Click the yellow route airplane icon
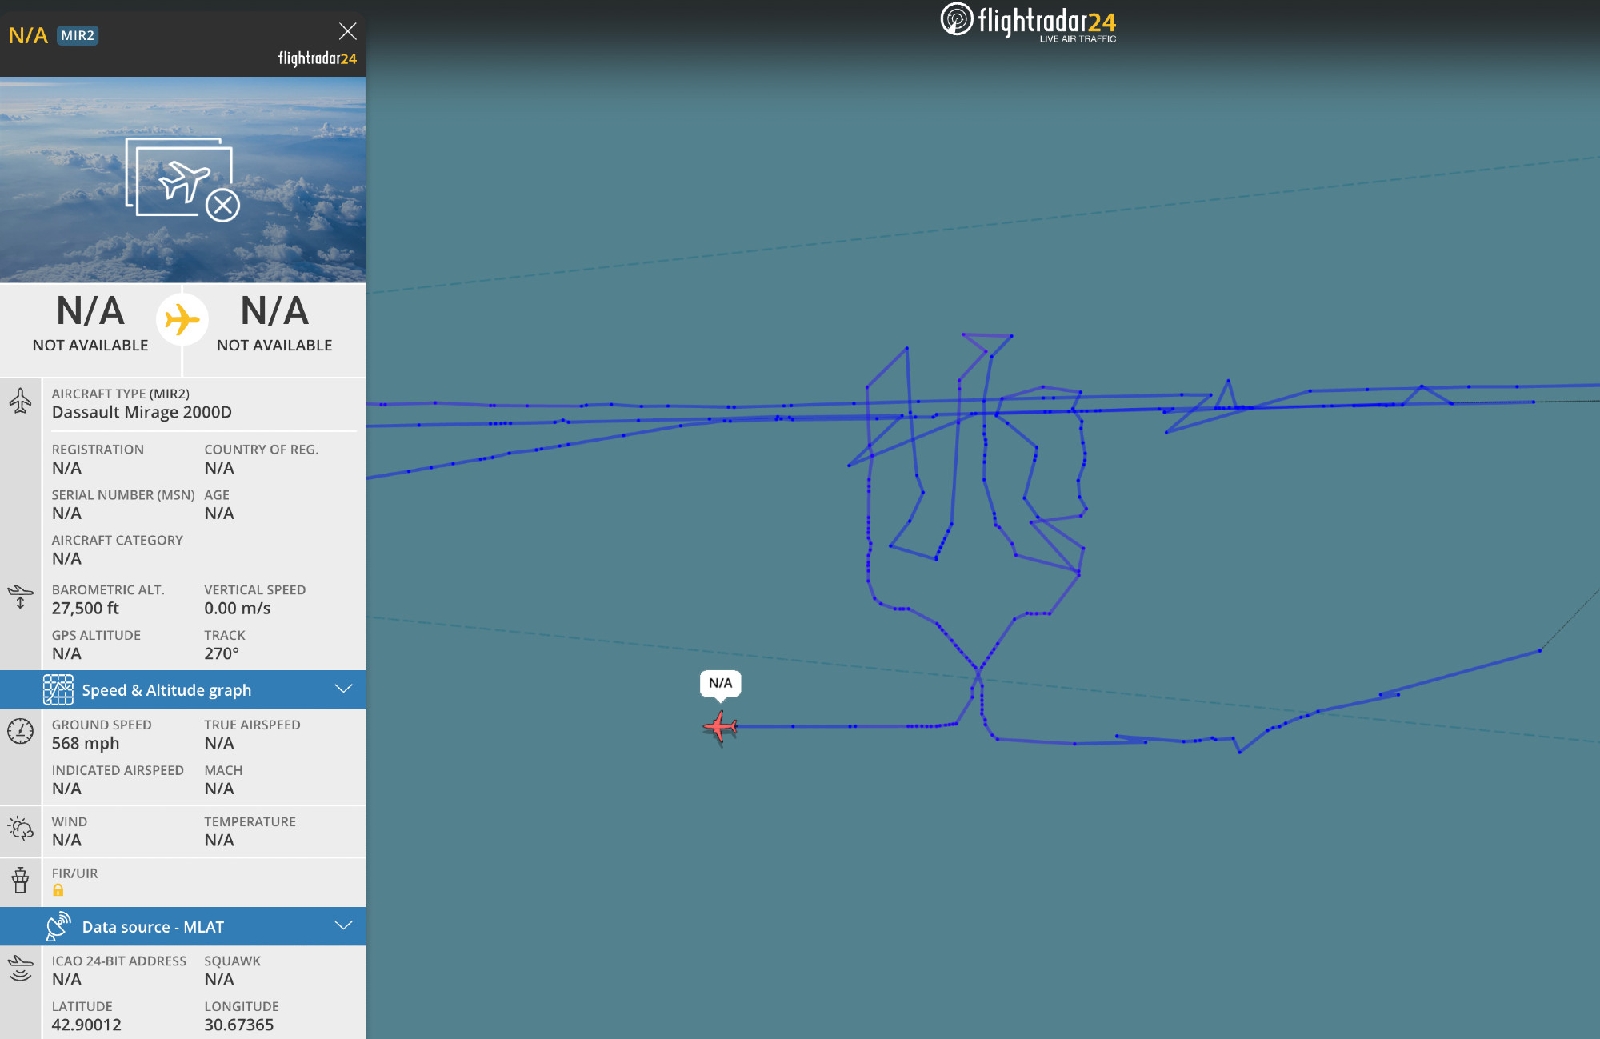This screenshot has width=1600, height=1039. 182,319
